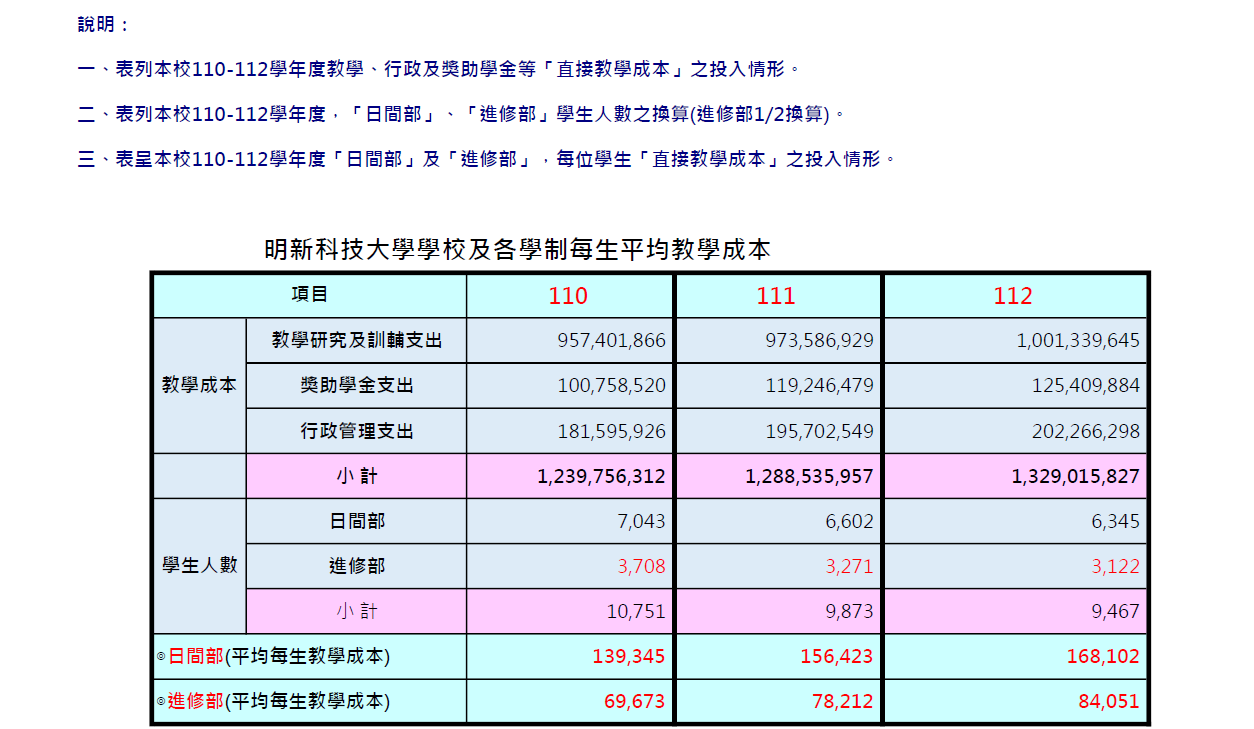
Task: Select the value 181,595,926
Action: coord(611,432)
